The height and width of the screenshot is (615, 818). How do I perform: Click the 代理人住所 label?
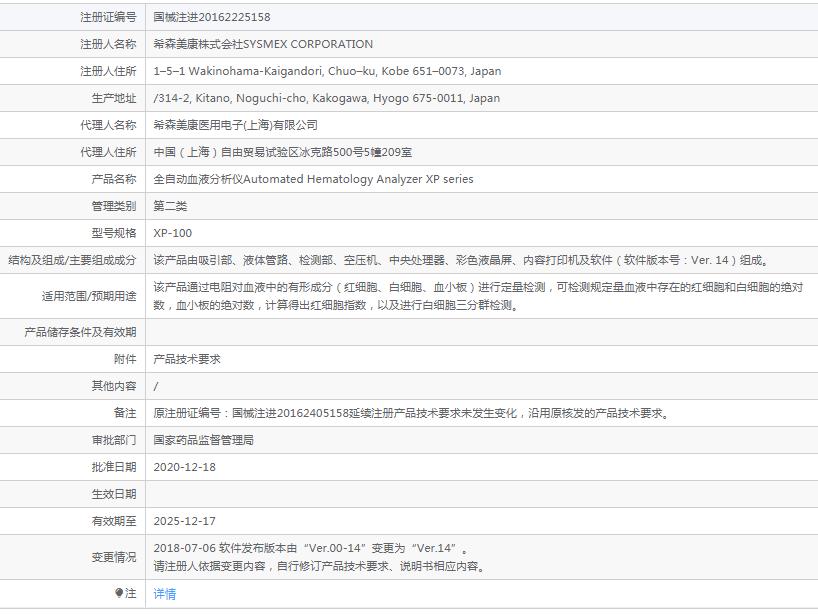click(x=108, y=152)
